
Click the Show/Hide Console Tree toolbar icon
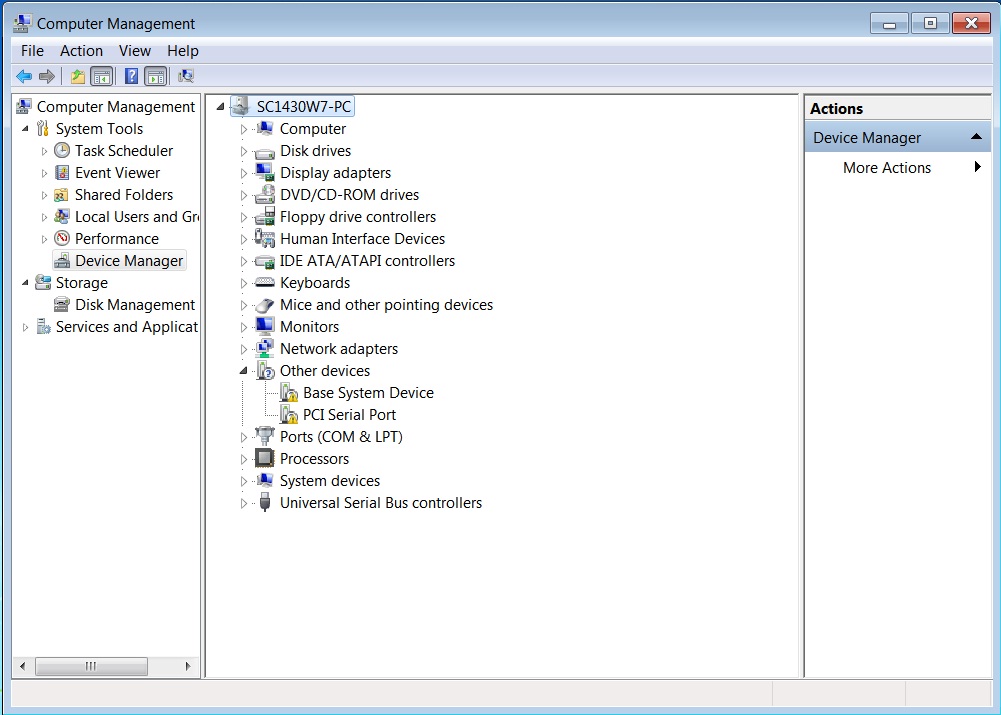(x=102, y=76)
